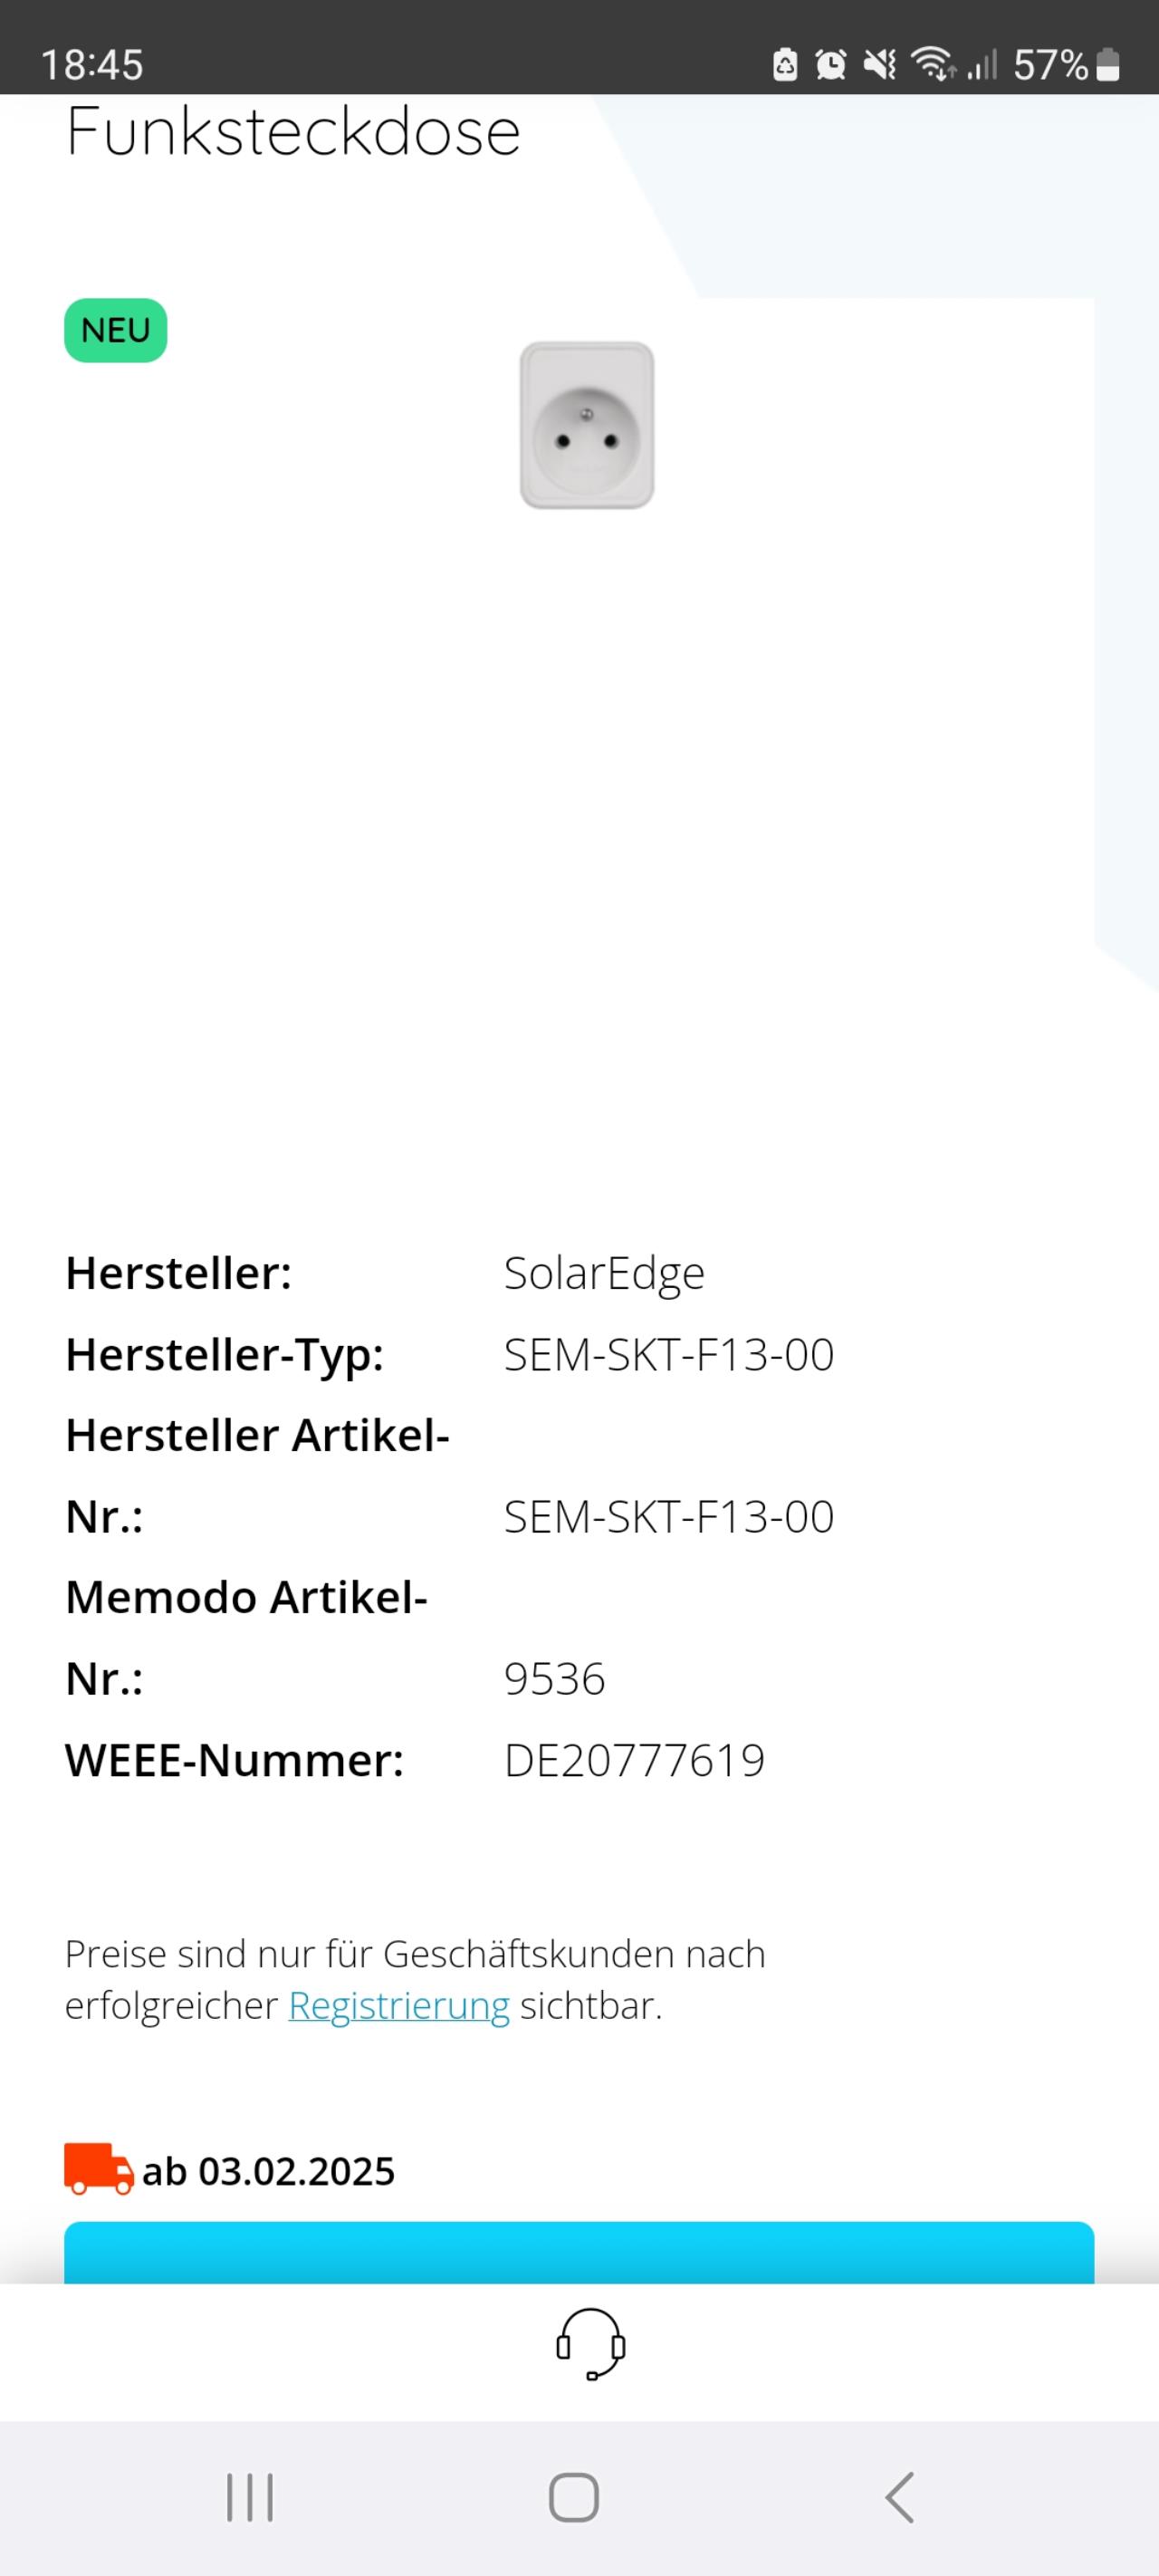The image size is (1159, 2576).
Task: Select the WEEE number DE20777619
Action: pyautogui.click(x=634, y=1760)
